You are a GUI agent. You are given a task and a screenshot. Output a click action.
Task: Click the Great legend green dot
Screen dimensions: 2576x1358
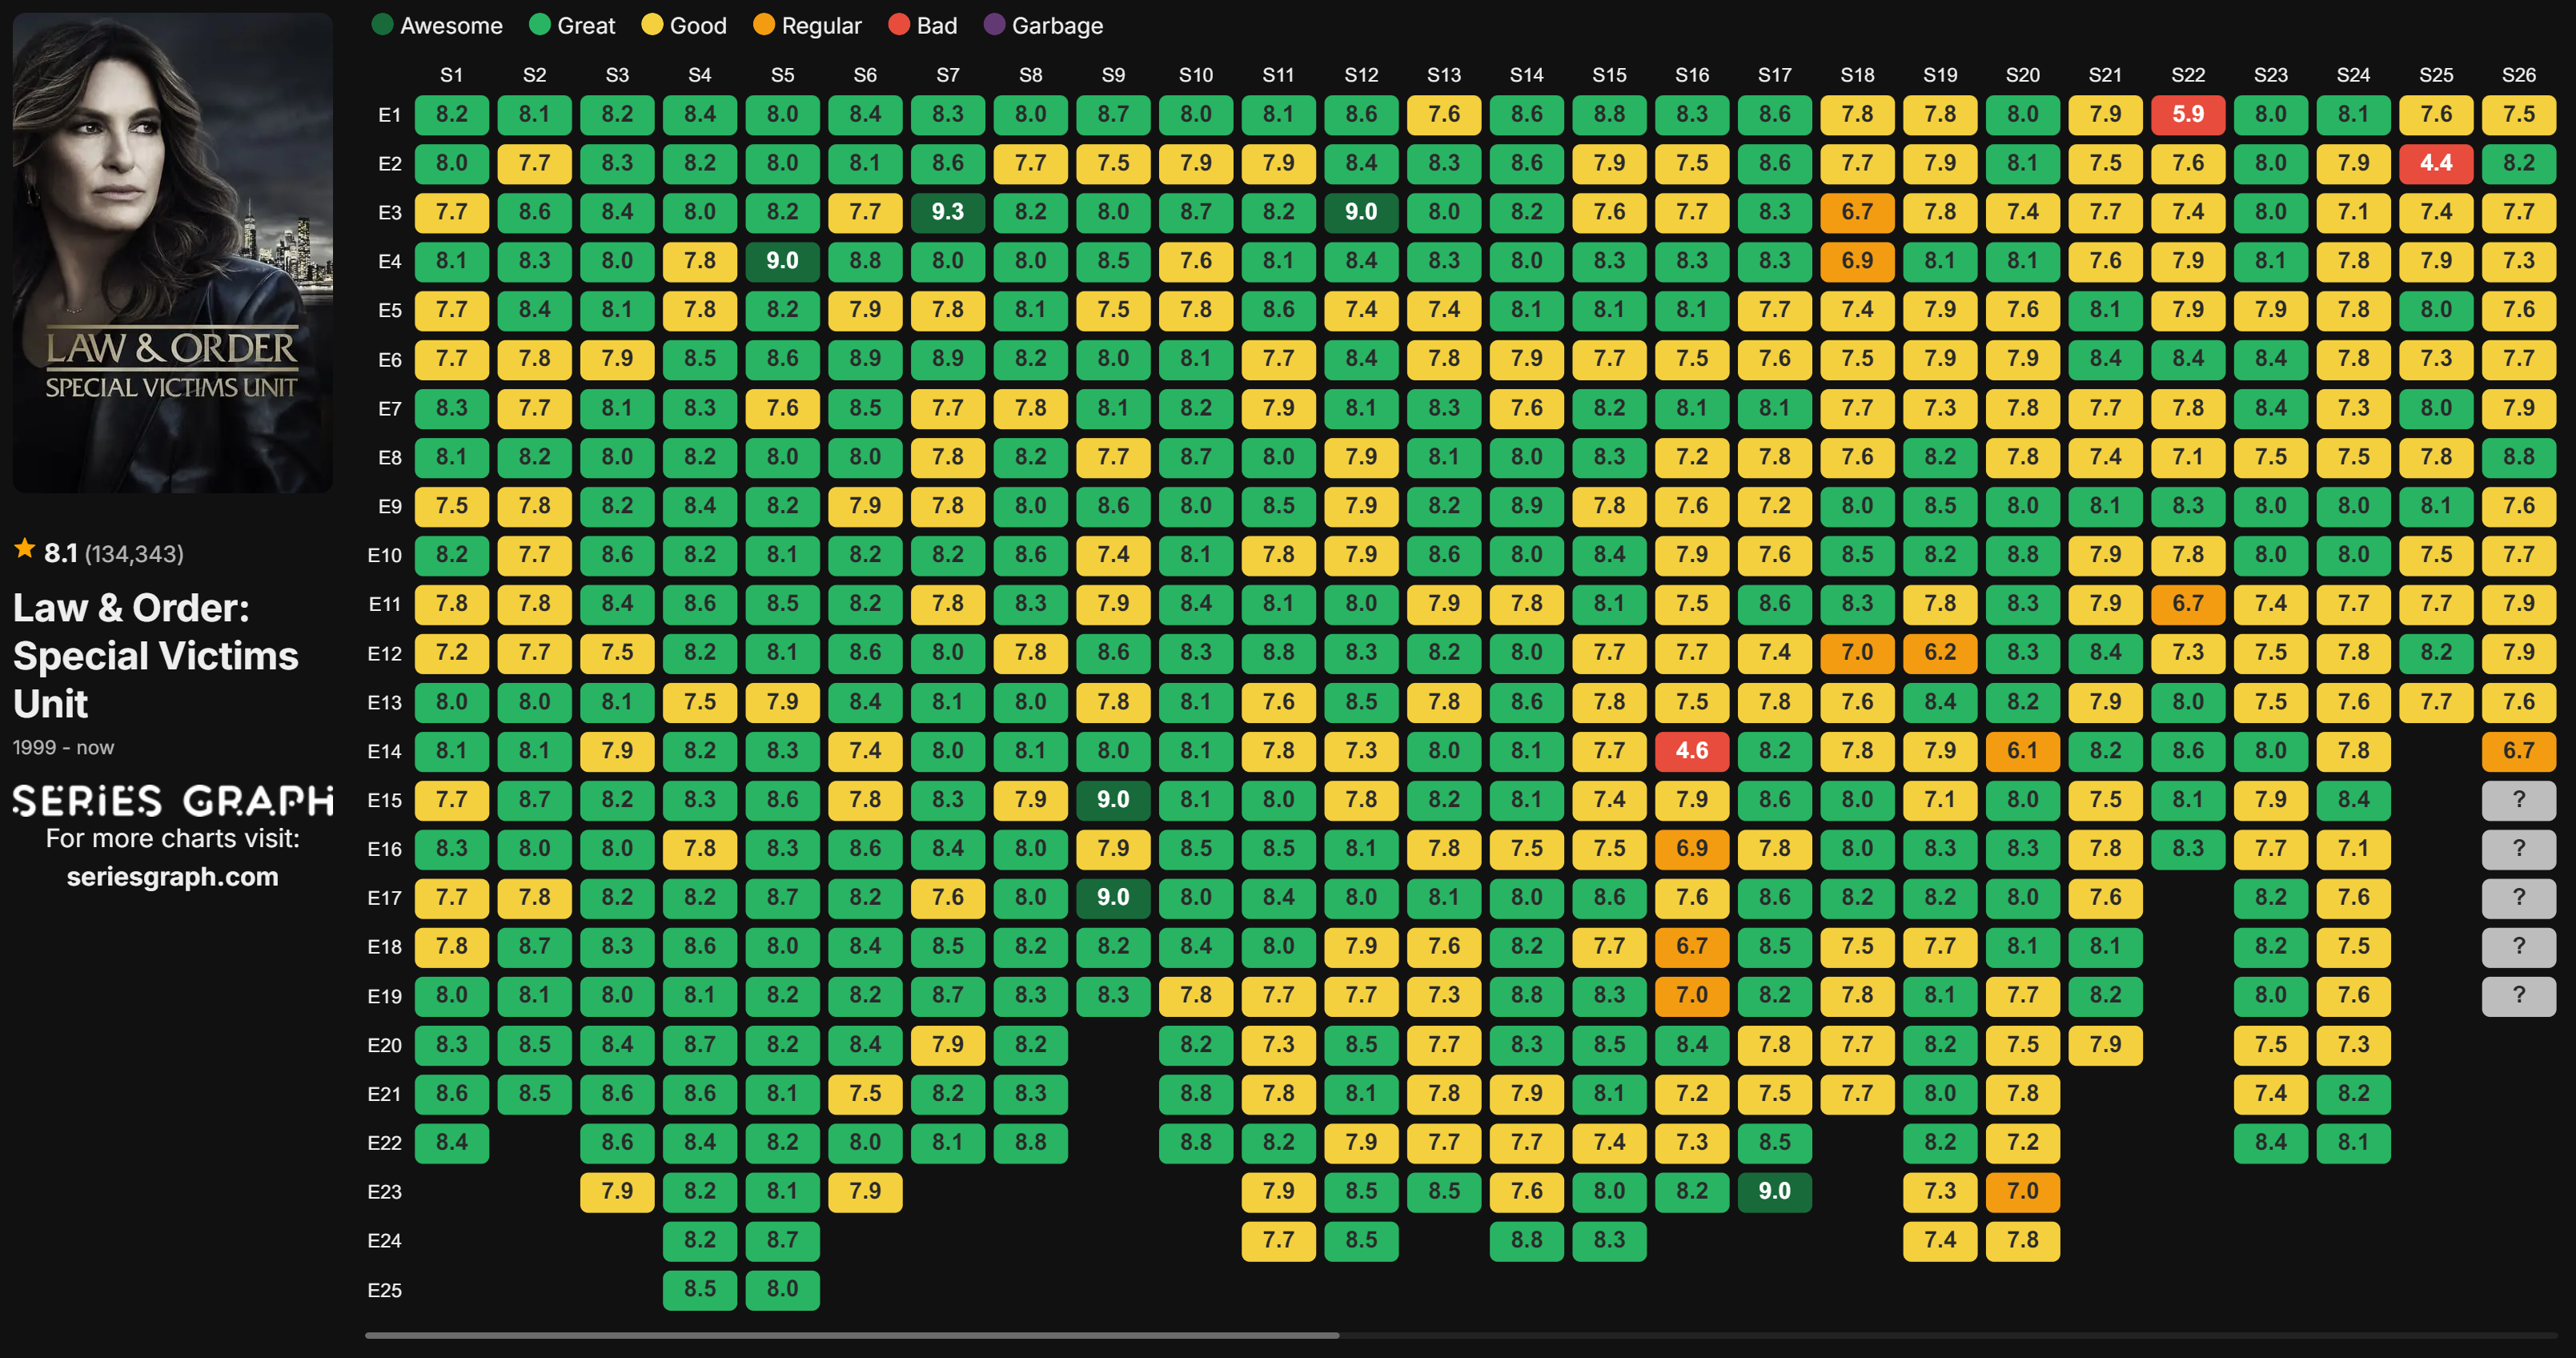tap(540, 25)
